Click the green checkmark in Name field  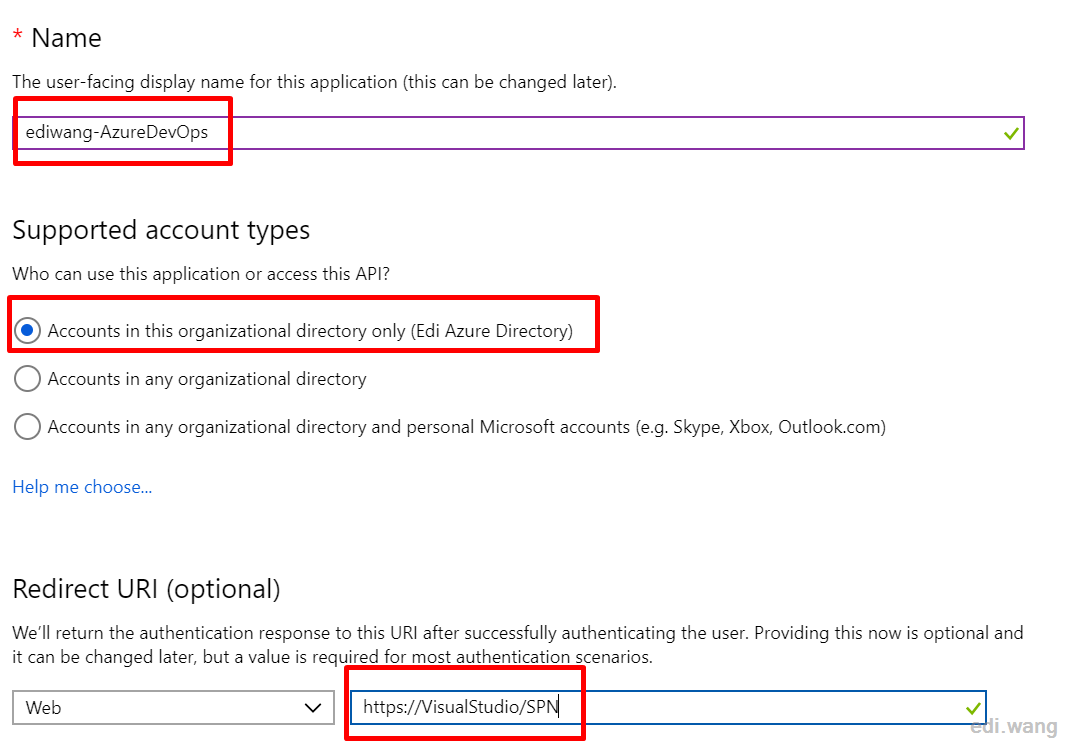(x=1011, y=134)
